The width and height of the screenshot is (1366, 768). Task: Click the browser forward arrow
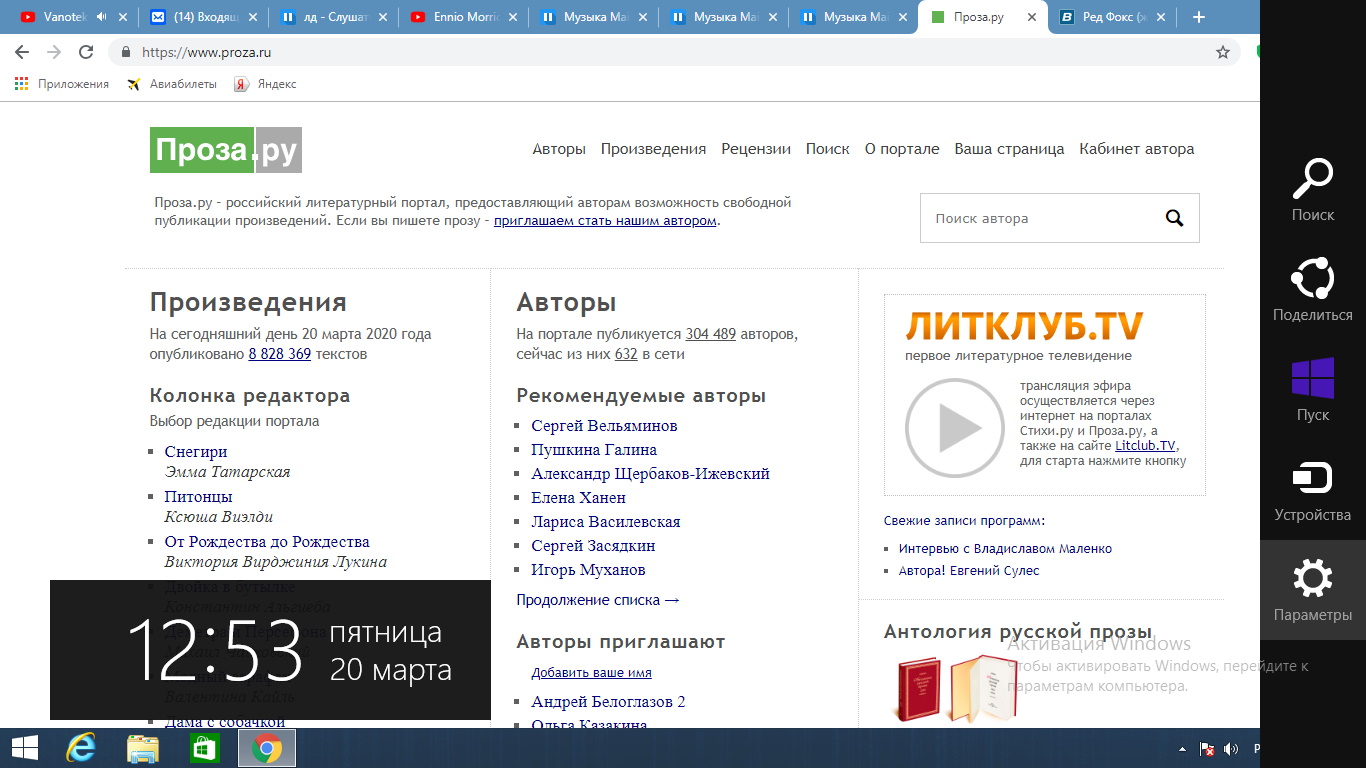click(x=54, y=52)
